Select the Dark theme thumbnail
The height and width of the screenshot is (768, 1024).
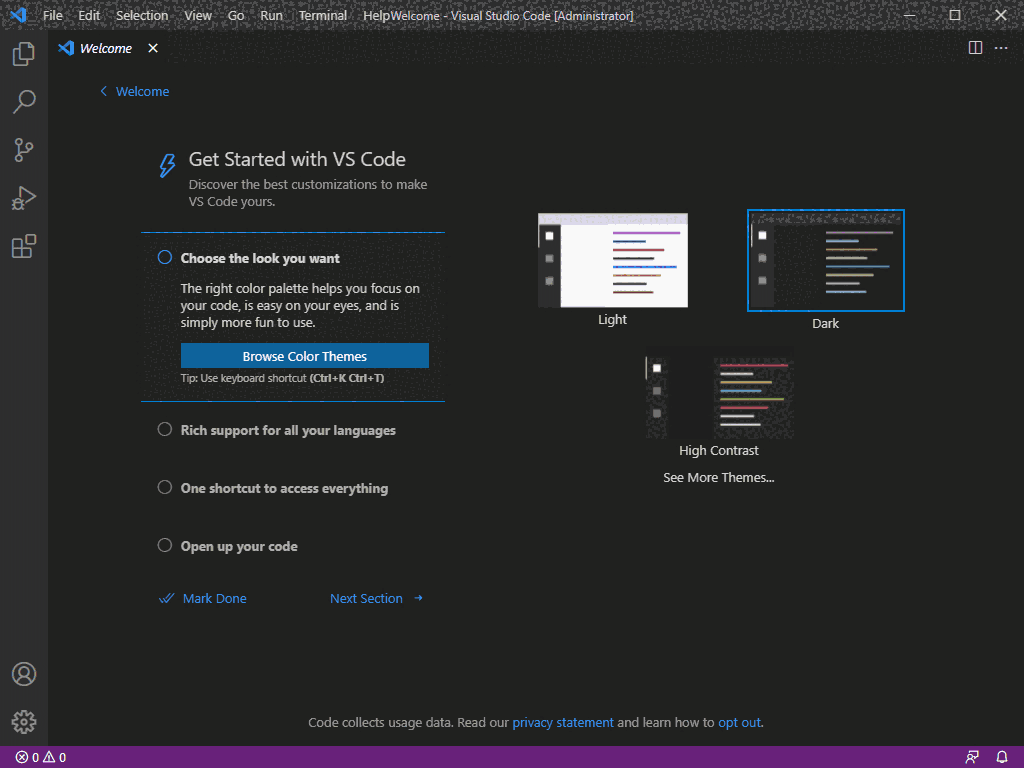point(825,260)
